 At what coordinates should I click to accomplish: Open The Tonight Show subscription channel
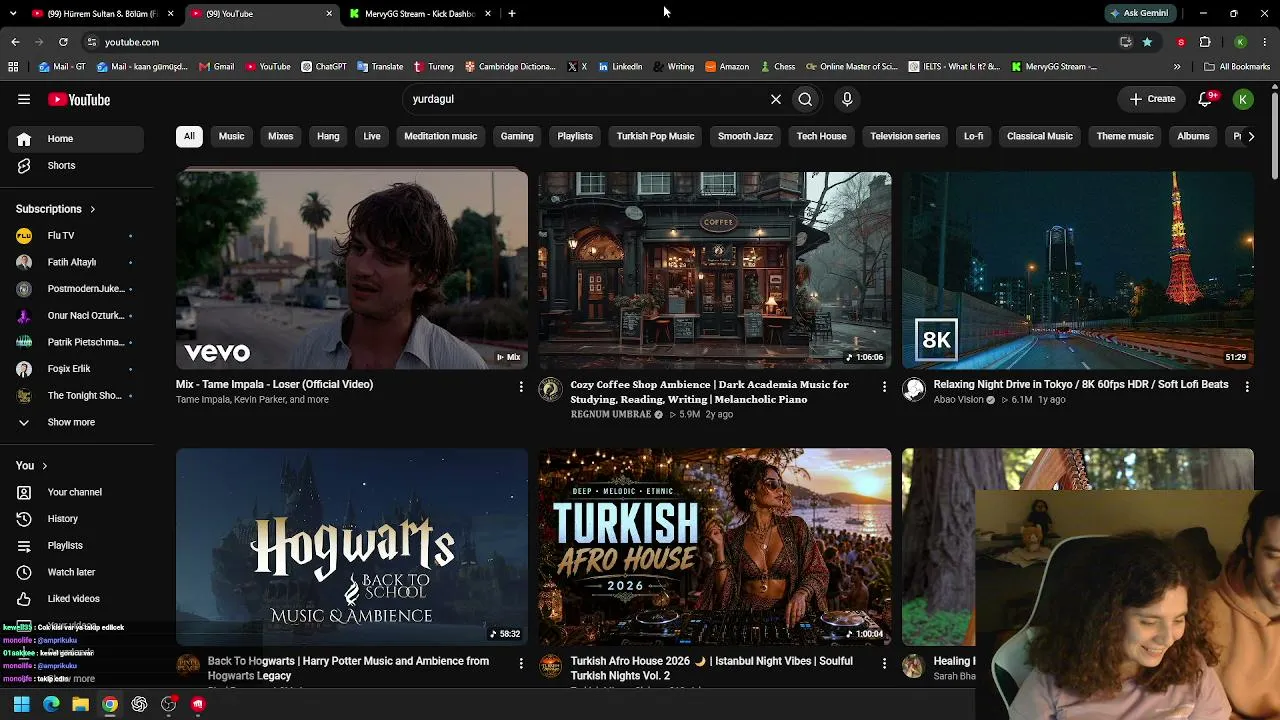point(77,395)
